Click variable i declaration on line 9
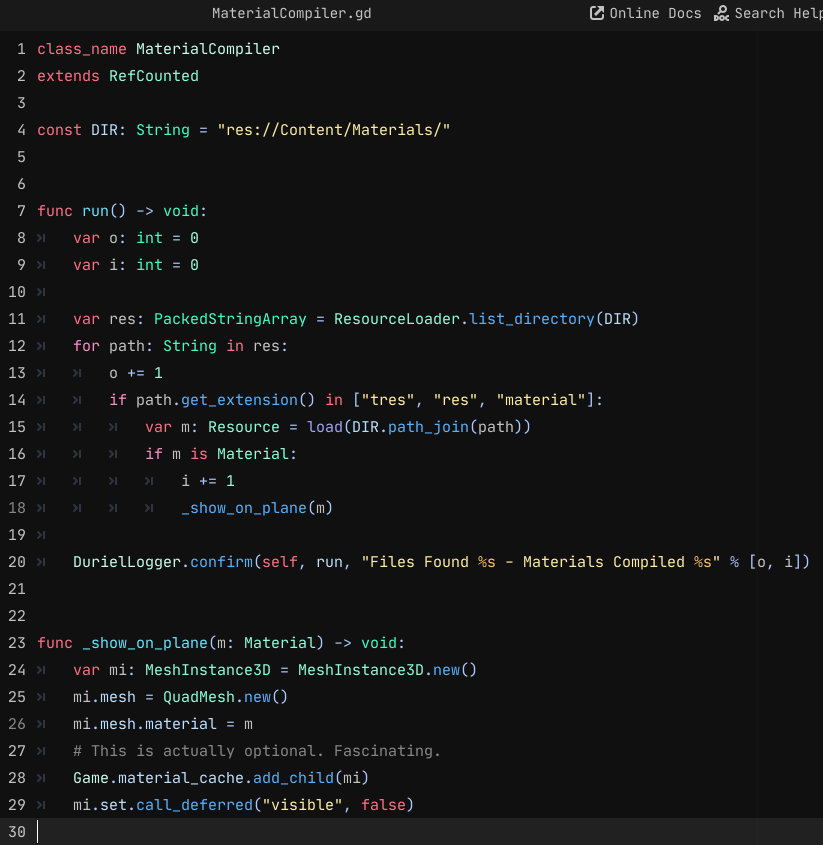The image size is (823, 845). click(x=113, y=265)
